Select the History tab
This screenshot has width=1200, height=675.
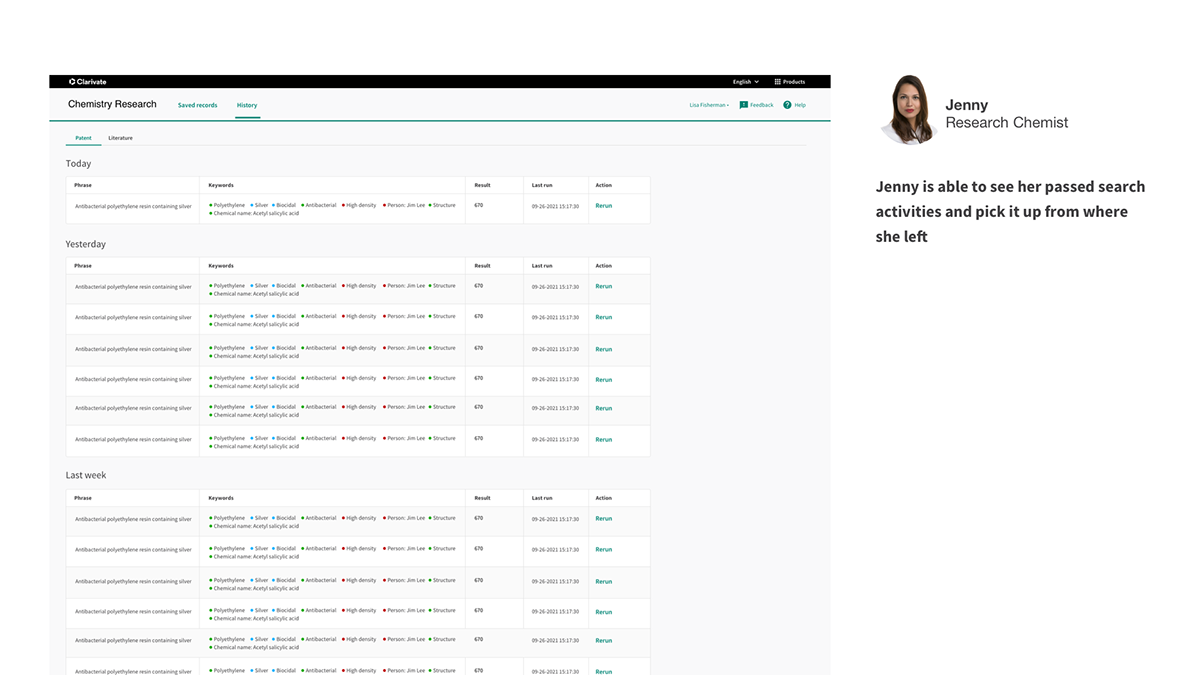pos(247,105)
